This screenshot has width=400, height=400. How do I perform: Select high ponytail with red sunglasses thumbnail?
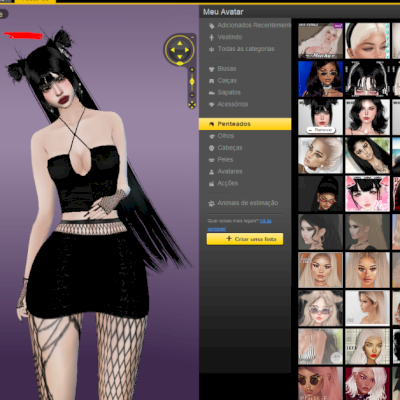(320, 194)
